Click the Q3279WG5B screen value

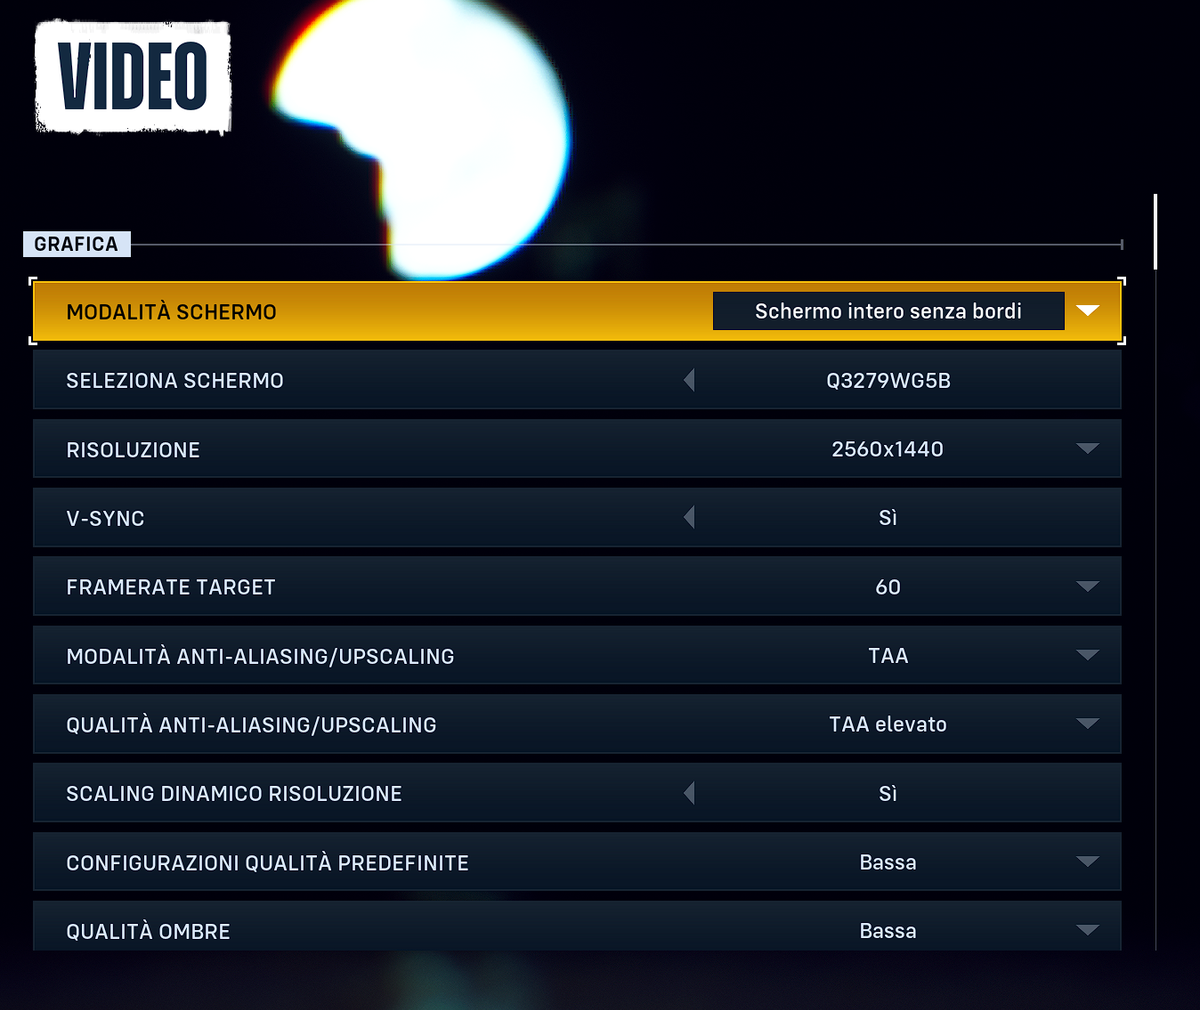(x=888, y=380)
